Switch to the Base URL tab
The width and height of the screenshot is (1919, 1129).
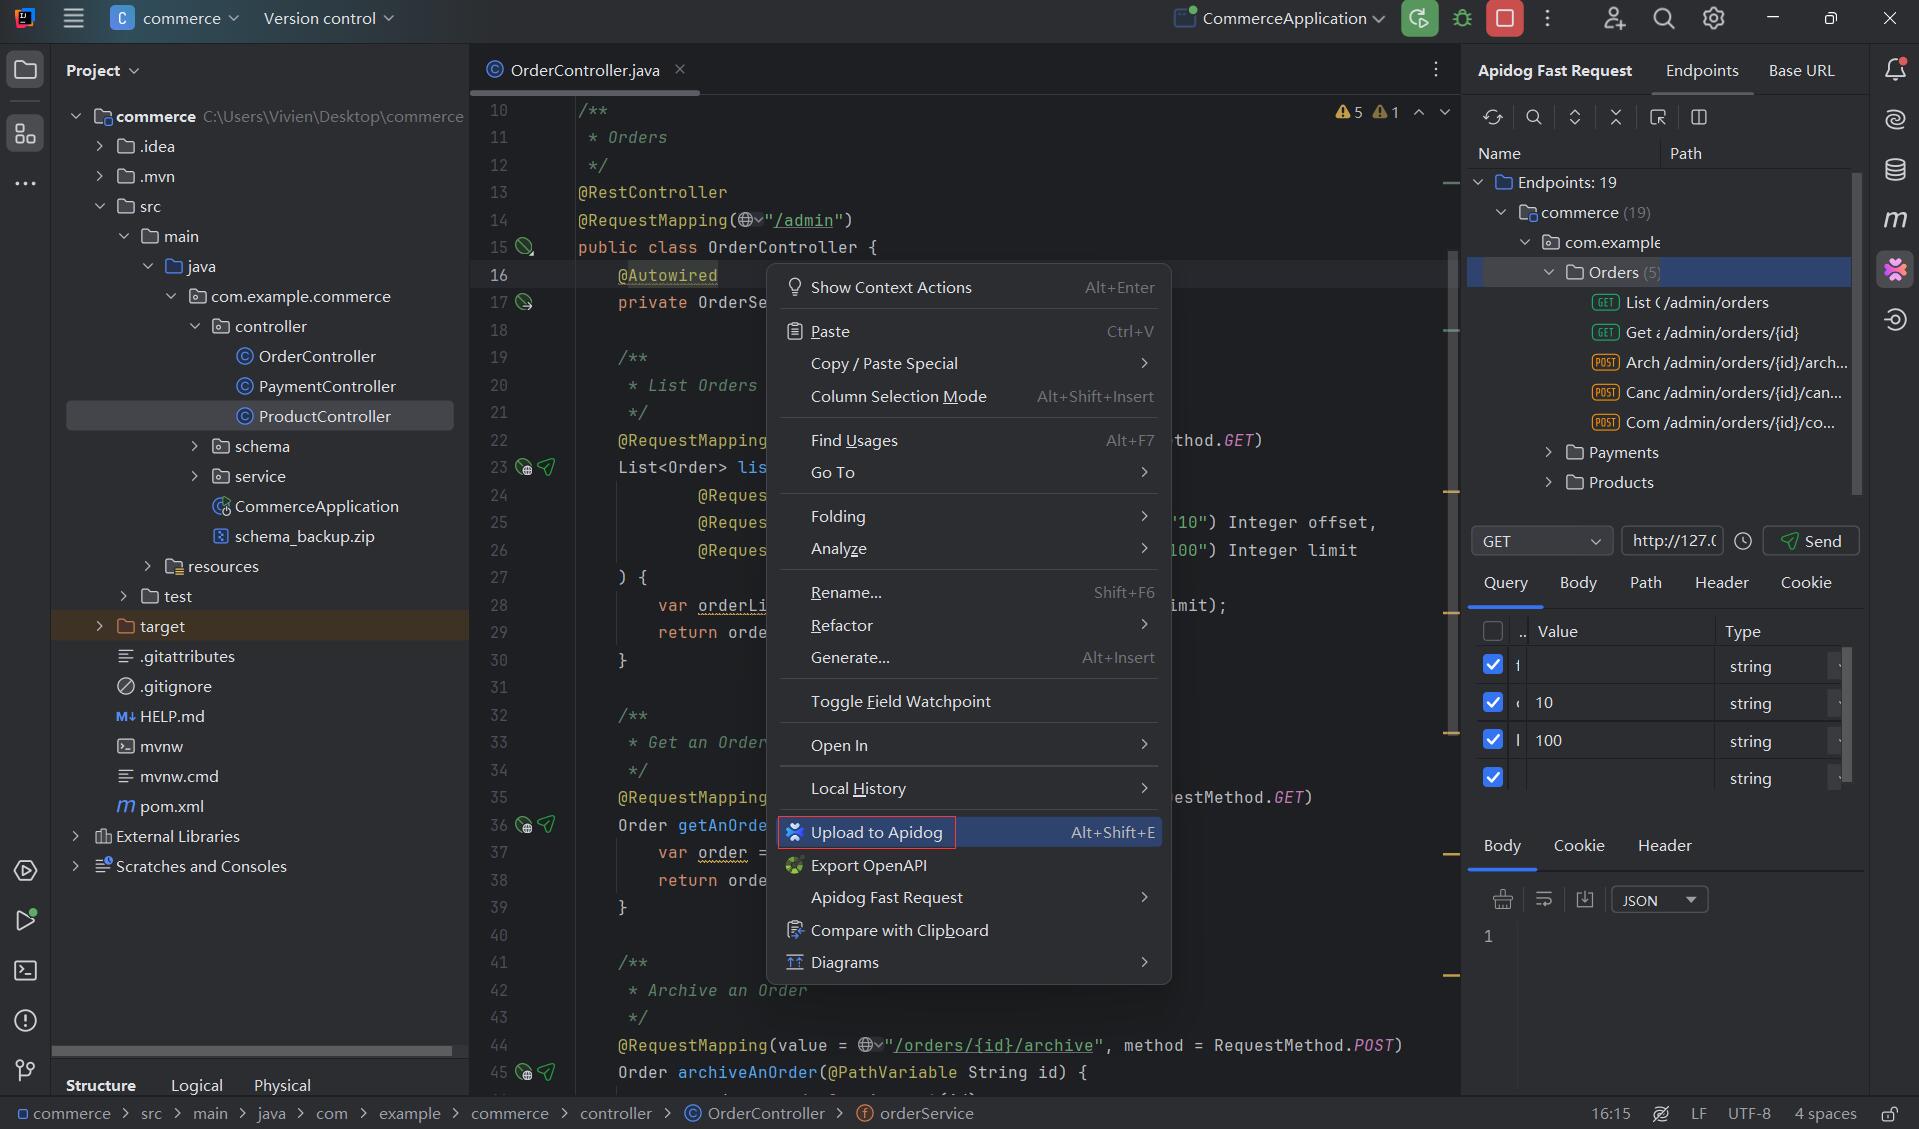tap(1801, 70)
